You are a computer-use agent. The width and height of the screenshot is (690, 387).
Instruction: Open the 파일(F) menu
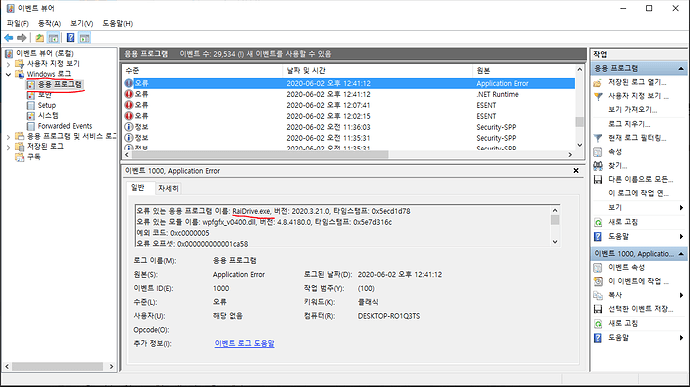(18, 23)
